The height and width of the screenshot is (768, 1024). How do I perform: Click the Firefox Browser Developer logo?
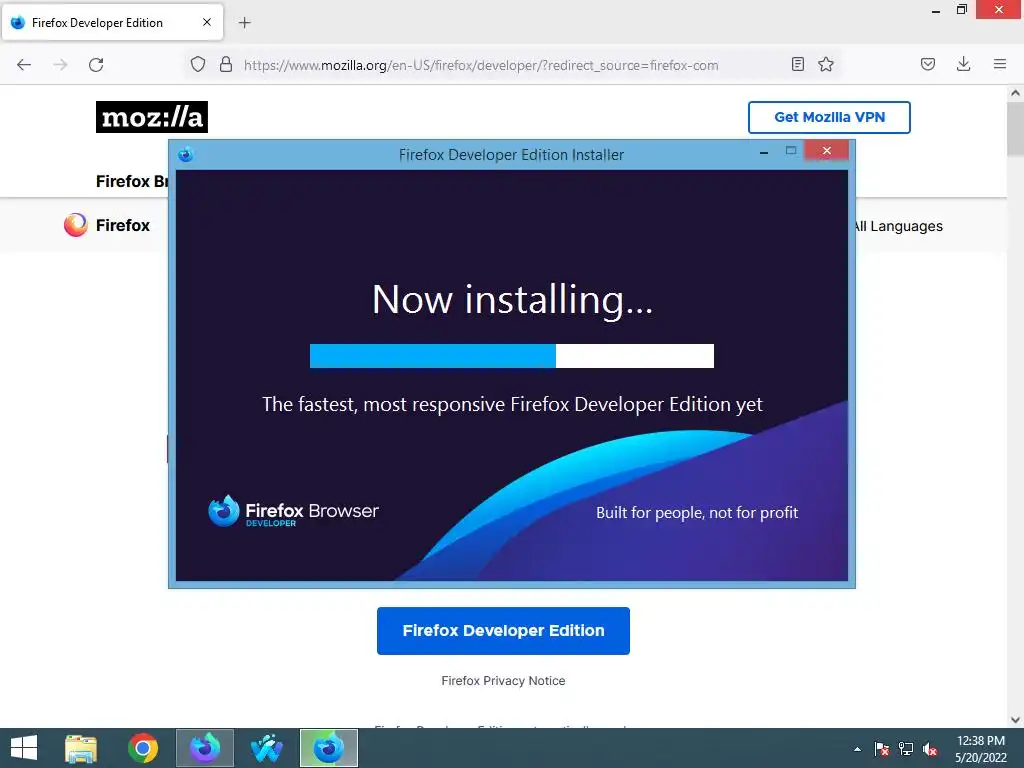coord(293,511)
